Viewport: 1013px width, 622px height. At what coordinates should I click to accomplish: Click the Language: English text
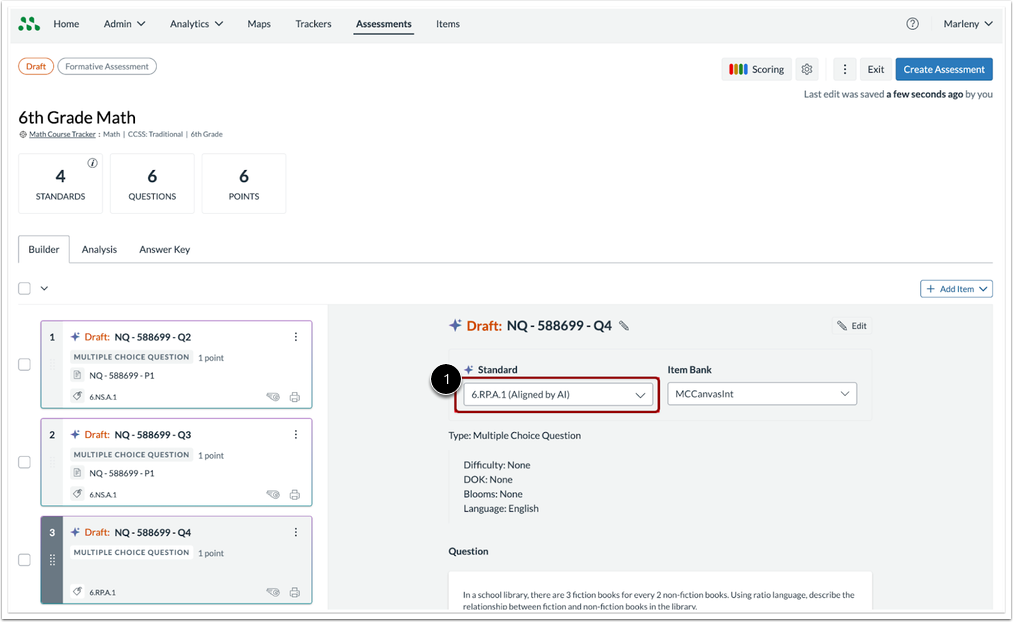(501, 508)
